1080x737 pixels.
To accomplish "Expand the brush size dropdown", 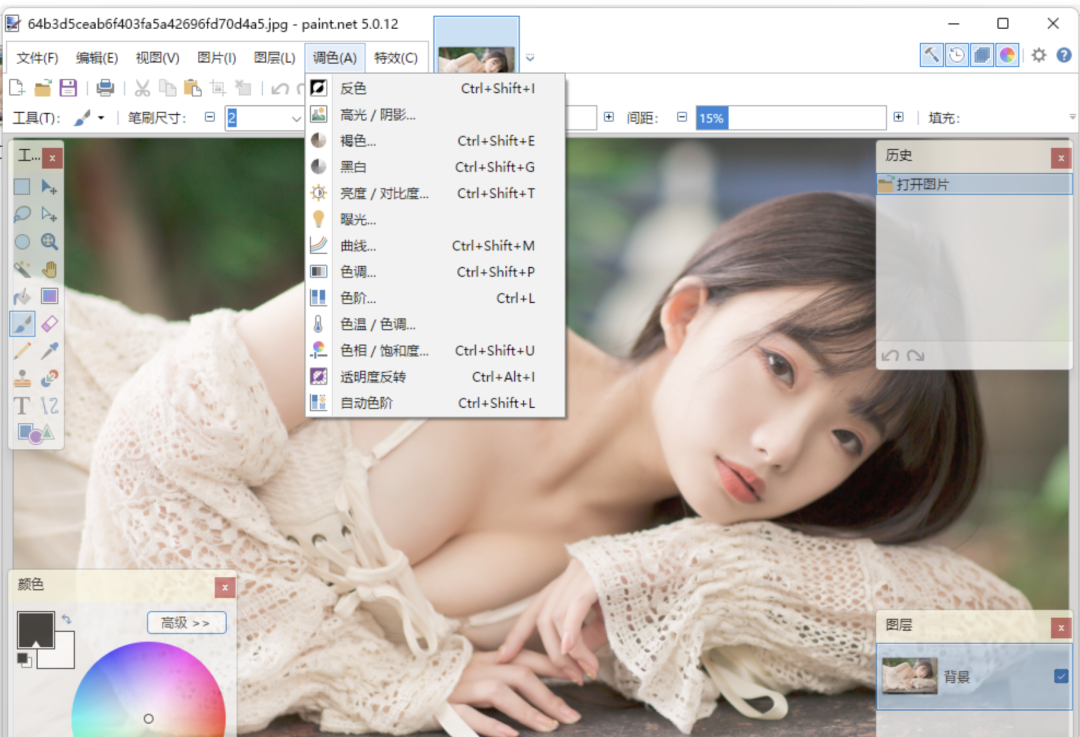I will pos(296,118).
